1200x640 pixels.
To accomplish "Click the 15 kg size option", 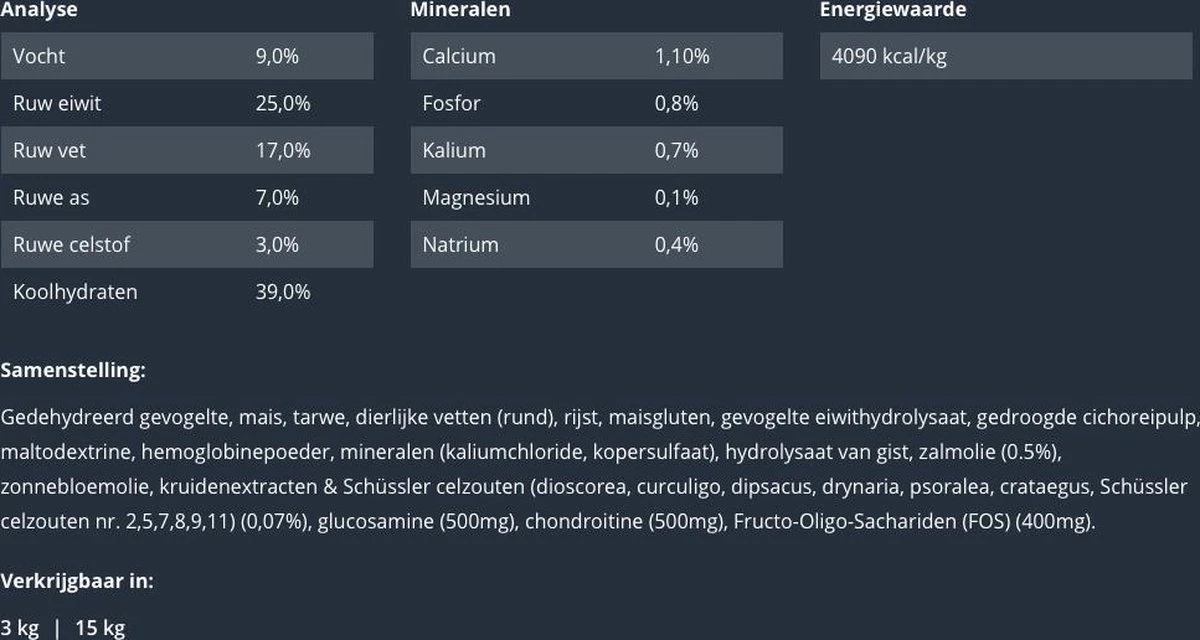I will tap(100, 628).
